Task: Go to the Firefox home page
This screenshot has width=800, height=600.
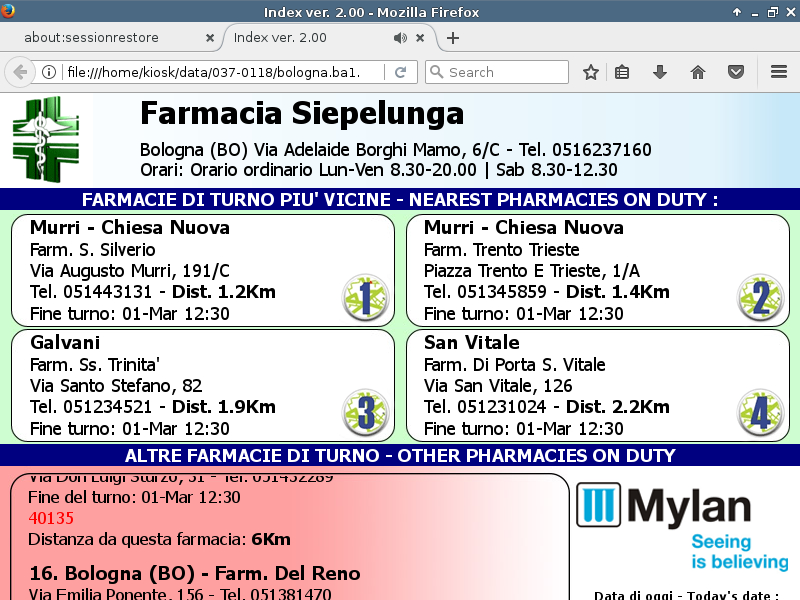Action: 698,72
